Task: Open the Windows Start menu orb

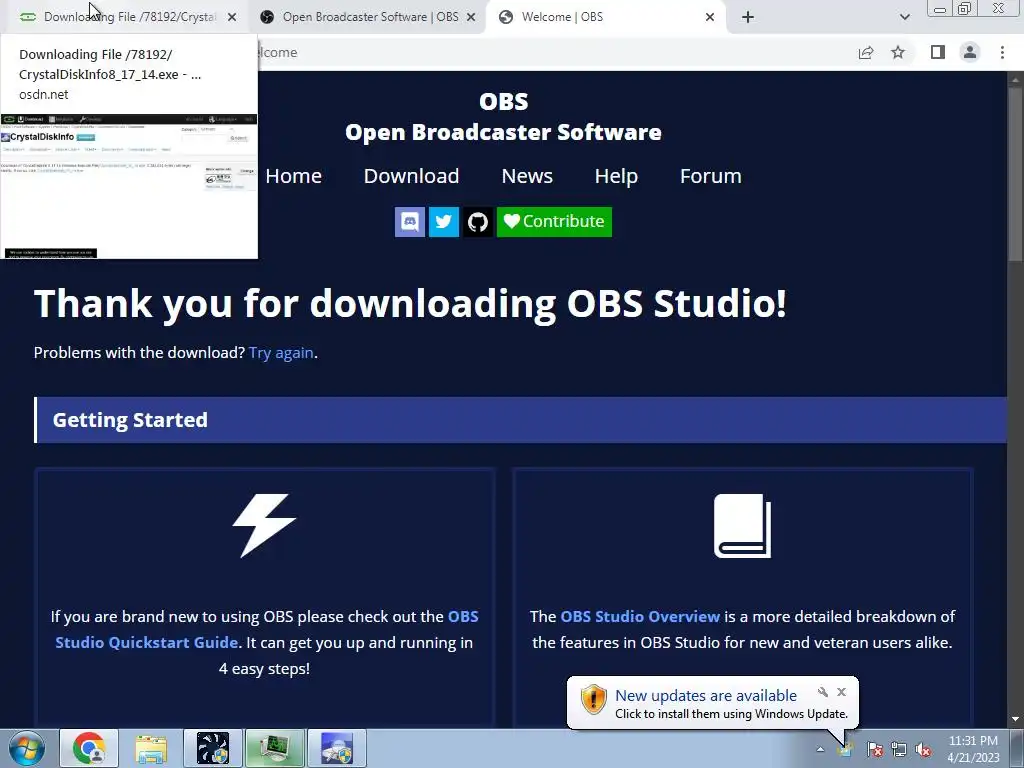Action: click(x=27, y=748)
